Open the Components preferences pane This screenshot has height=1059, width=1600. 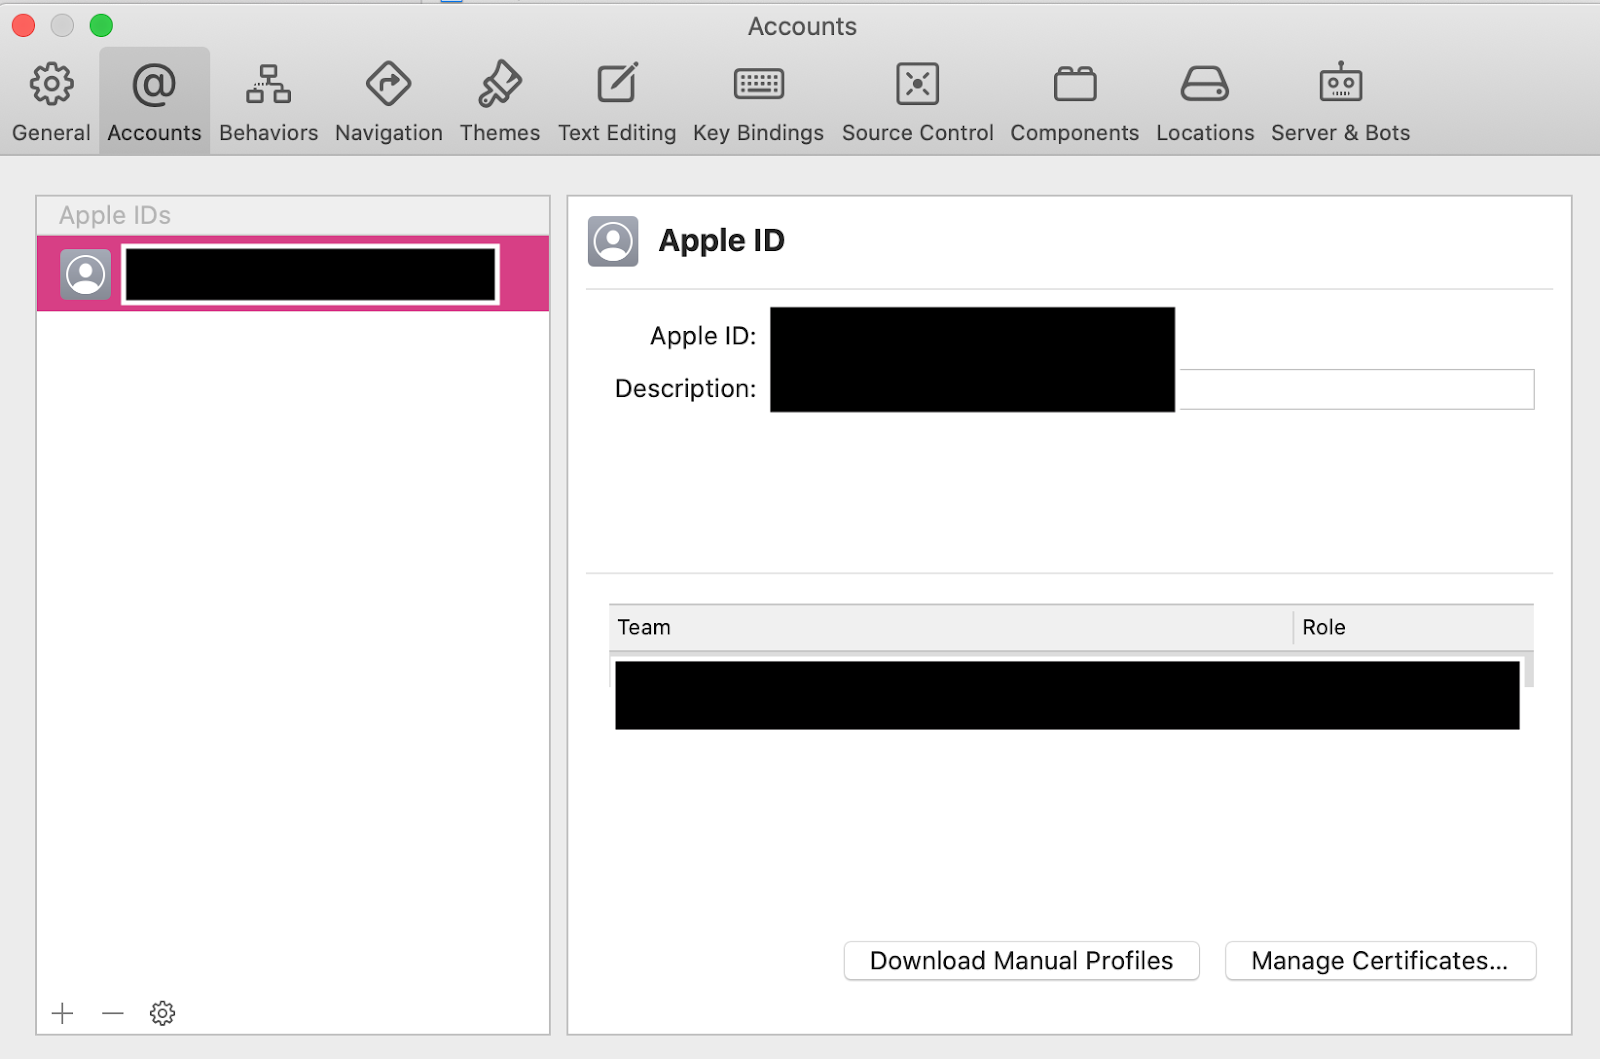pos(1074,102)
